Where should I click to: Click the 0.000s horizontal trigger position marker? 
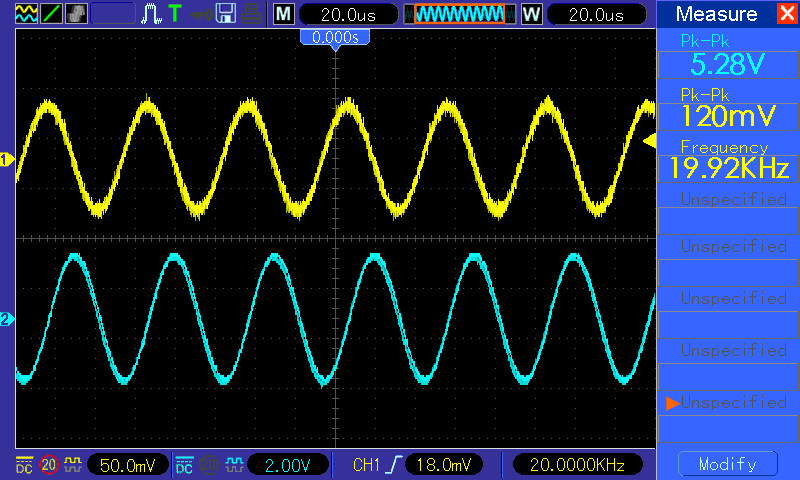click(x=335, y=37)
